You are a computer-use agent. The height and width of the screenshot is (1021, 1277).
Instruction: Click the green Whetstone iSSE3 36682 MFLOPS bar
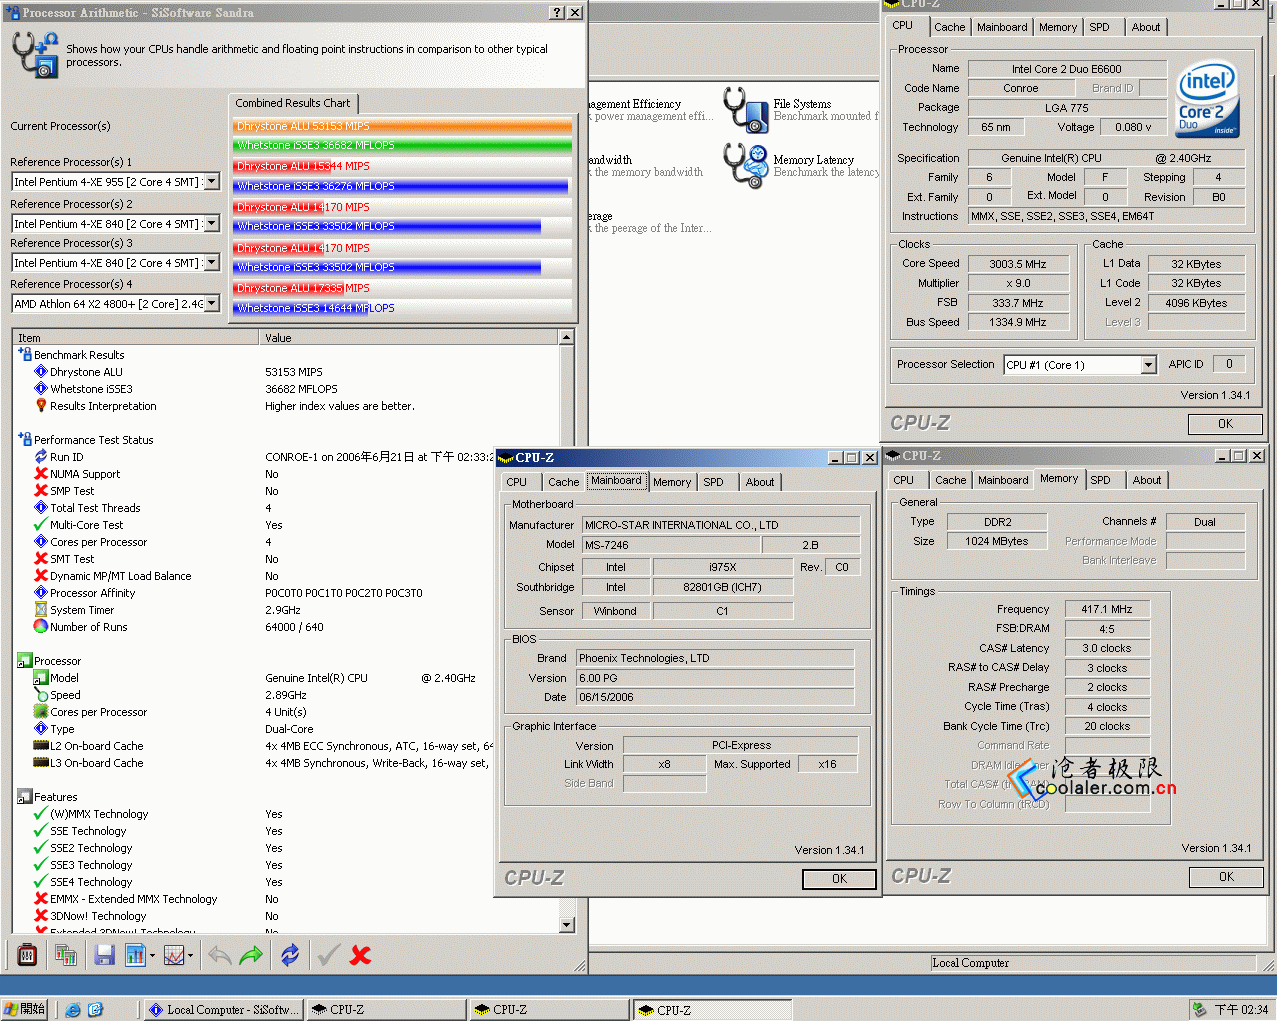(x=402, y=145)
